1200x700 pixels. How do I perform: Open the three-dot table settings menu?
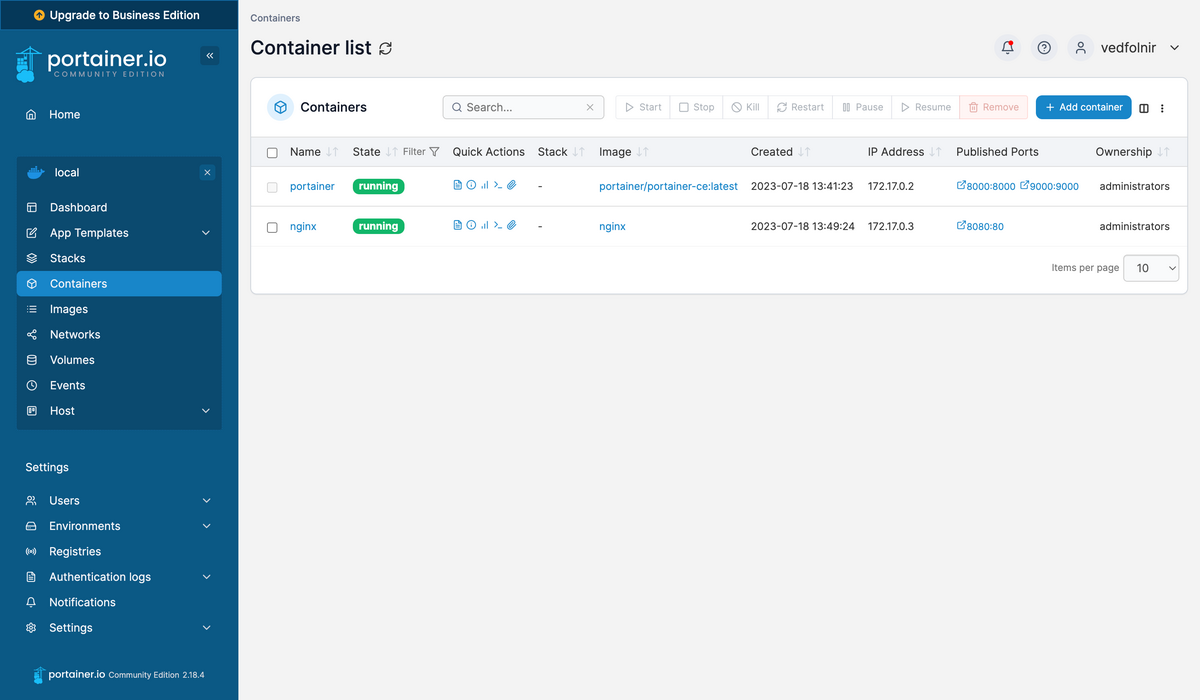tap(1162, 108)
